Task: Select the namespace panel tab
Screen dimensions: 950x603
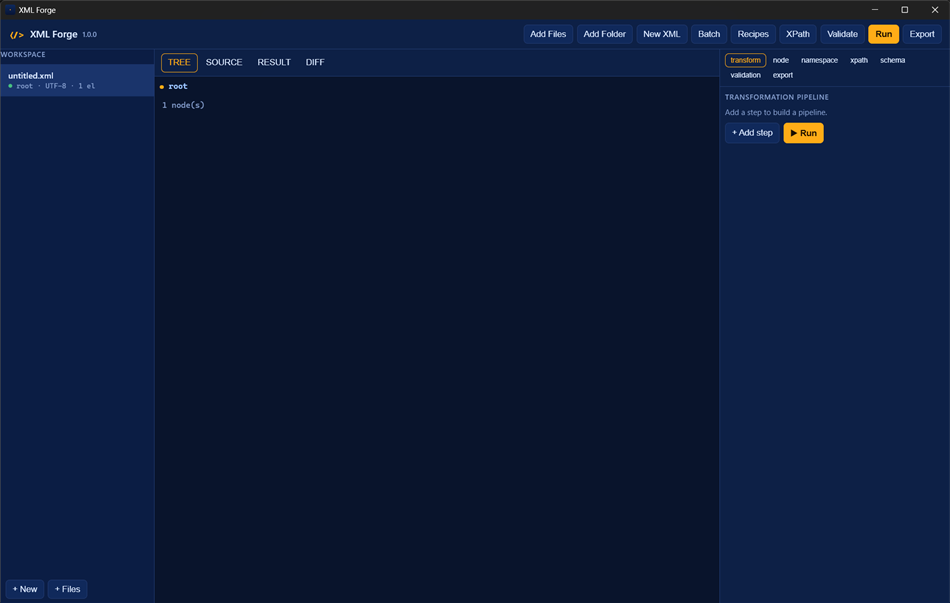Action: [819, 60]
